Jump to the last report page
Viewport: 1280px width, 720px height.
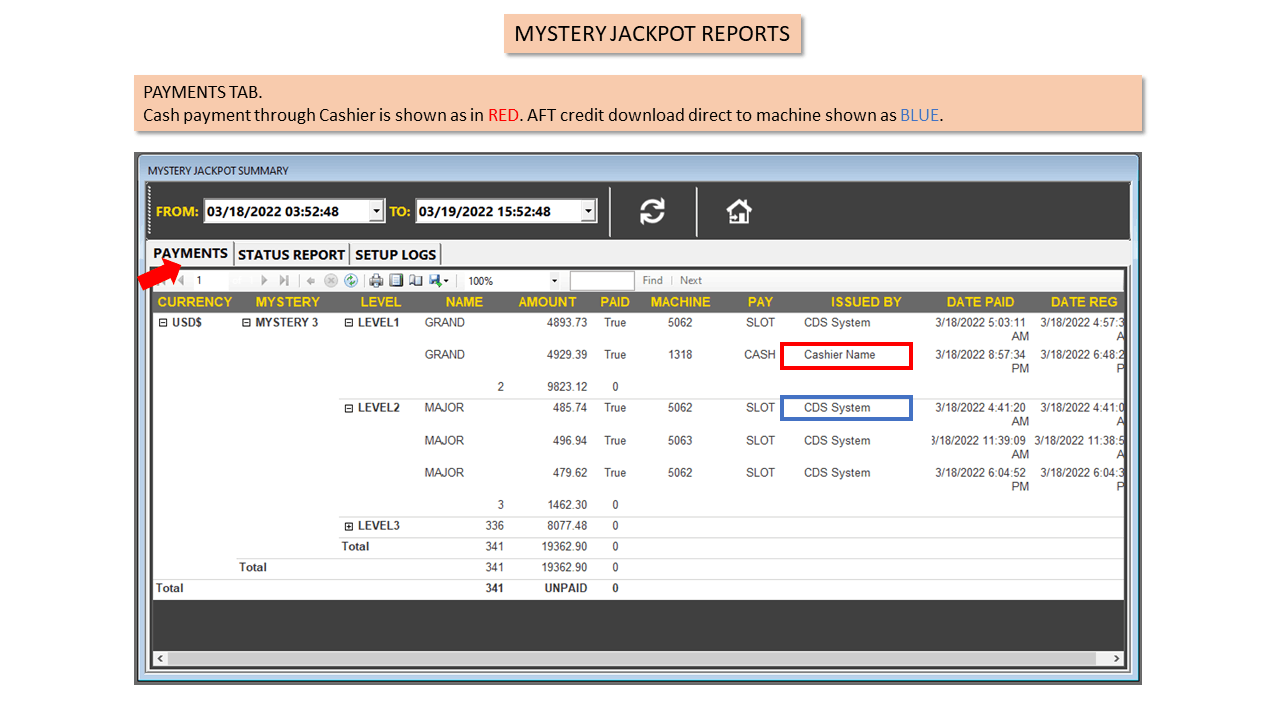click(x=284, y=281)
